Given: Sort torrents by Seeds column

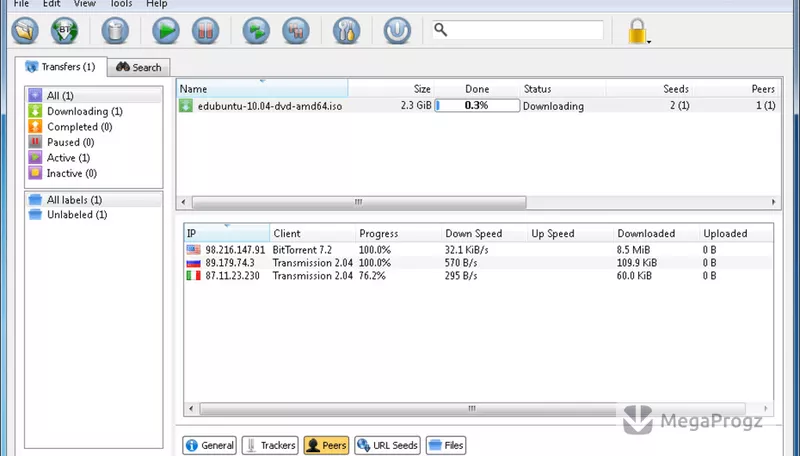Looking at the screenshot, I should [x=649, y=89].
